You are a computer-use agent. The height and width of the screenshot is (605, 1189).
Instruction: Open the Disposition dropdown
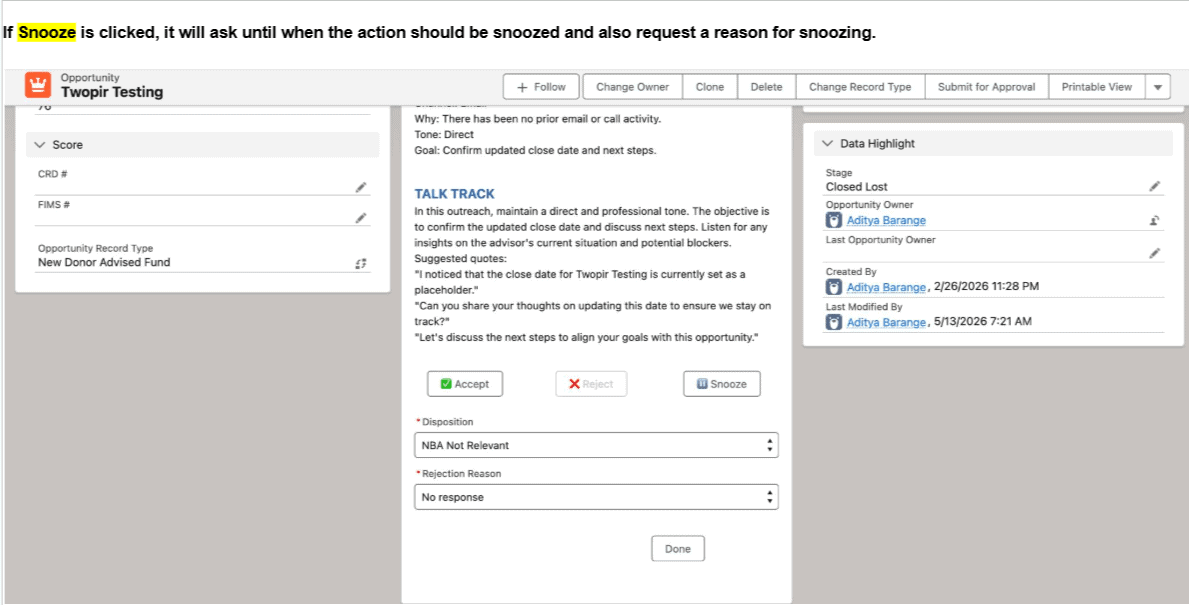596,445
